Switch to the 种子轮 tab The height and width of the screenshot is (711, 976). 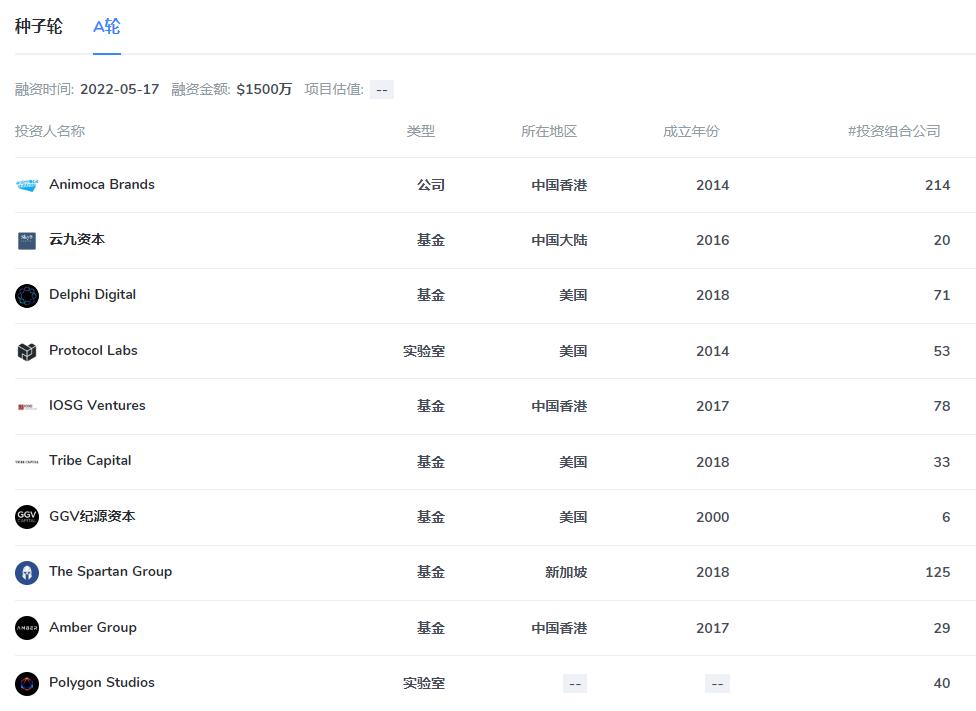pos(37,27)
